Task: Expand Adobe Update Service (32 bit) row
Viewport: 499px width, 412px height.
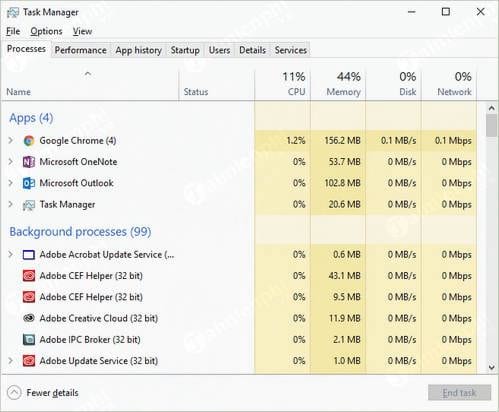Action: pyautogui.click(x=11, y=361)
